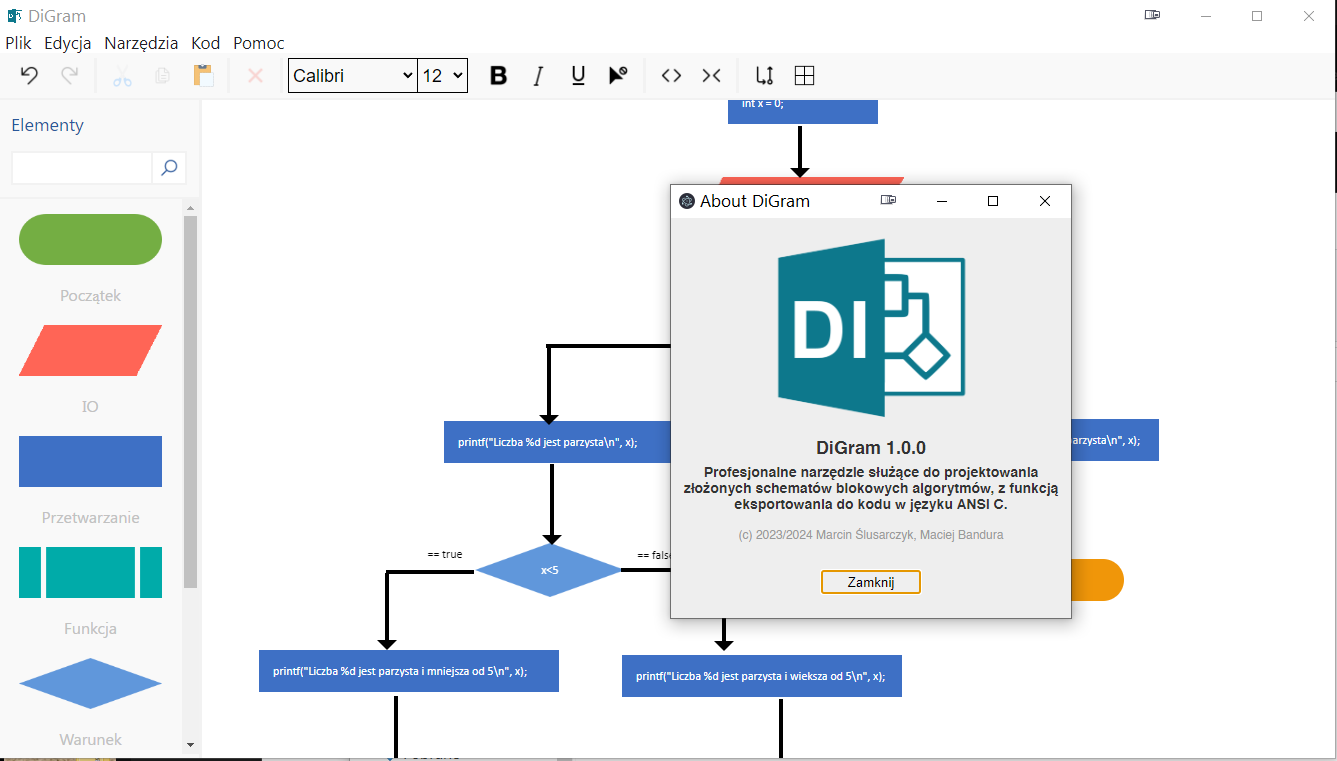Image resolution: width=1337 pixels, height=761 pixels.
Task: Close the About DiGram dialog
Action: click(1045, 201)
